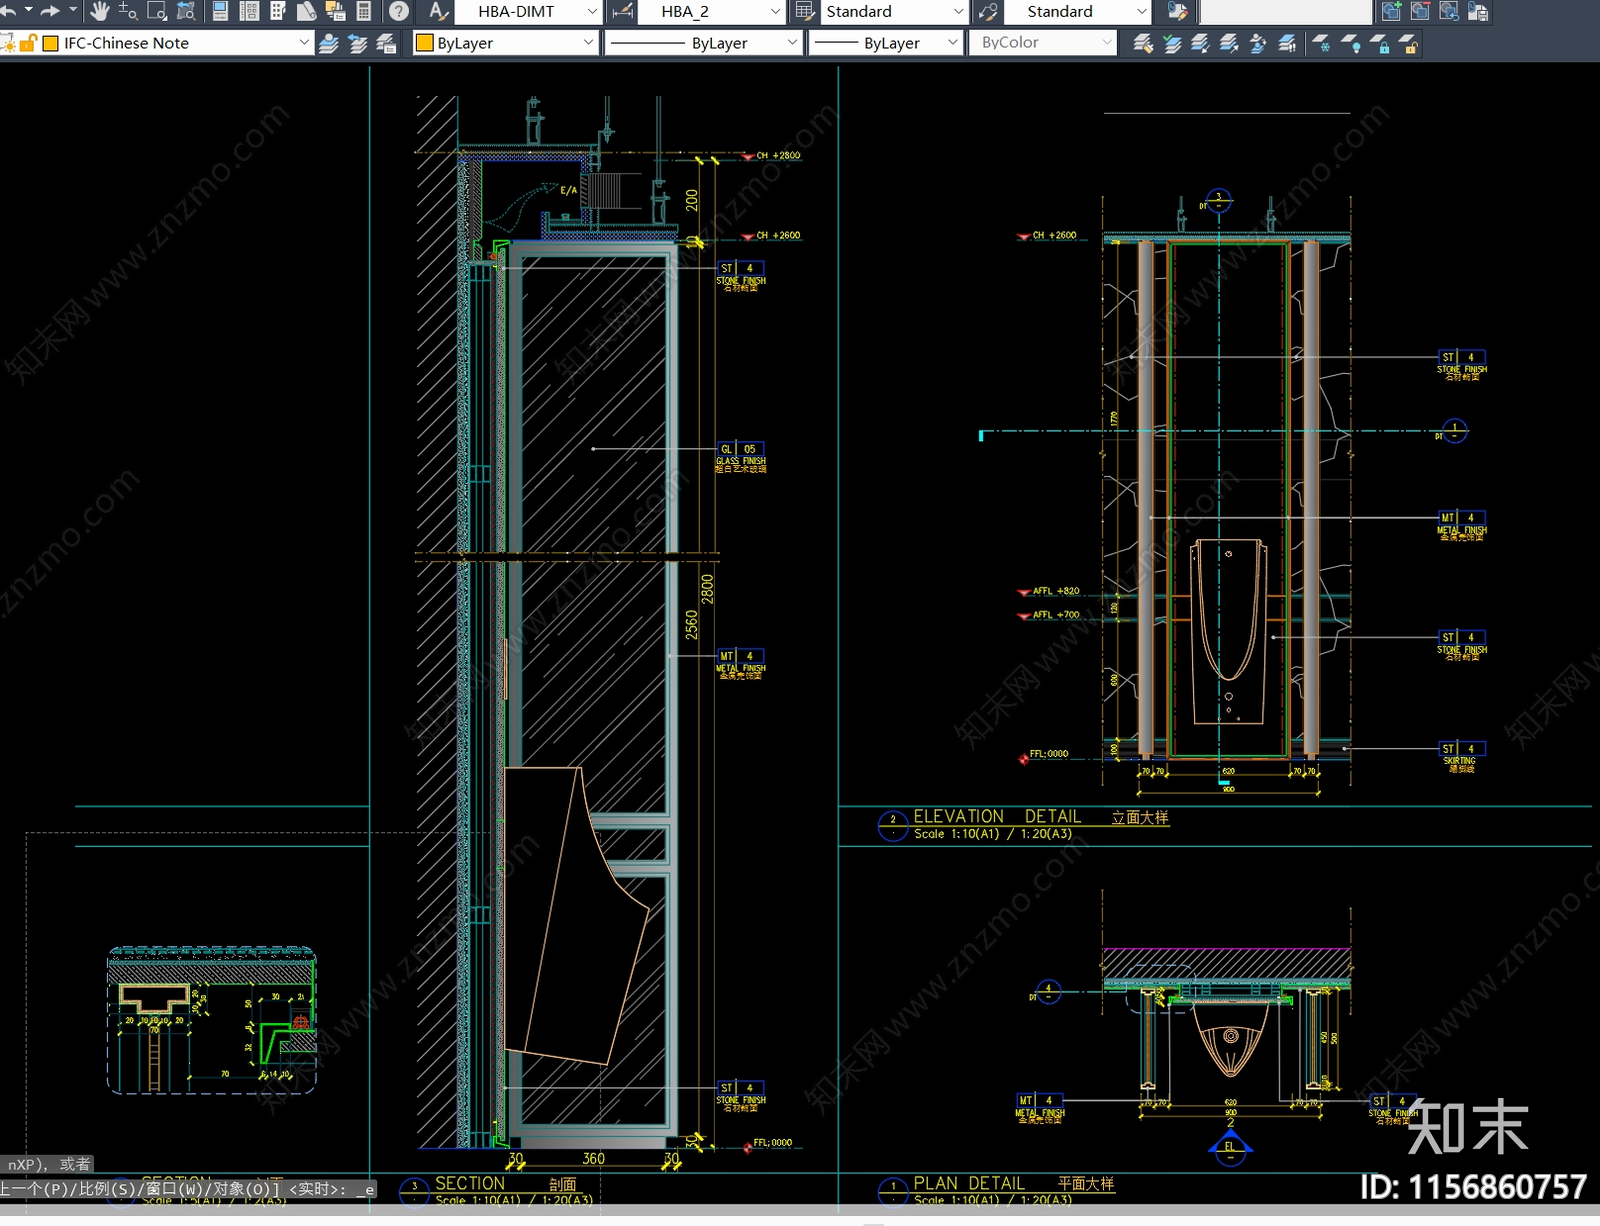Click the Layer Freeze snowflake icon

(x=1322, y=43)
